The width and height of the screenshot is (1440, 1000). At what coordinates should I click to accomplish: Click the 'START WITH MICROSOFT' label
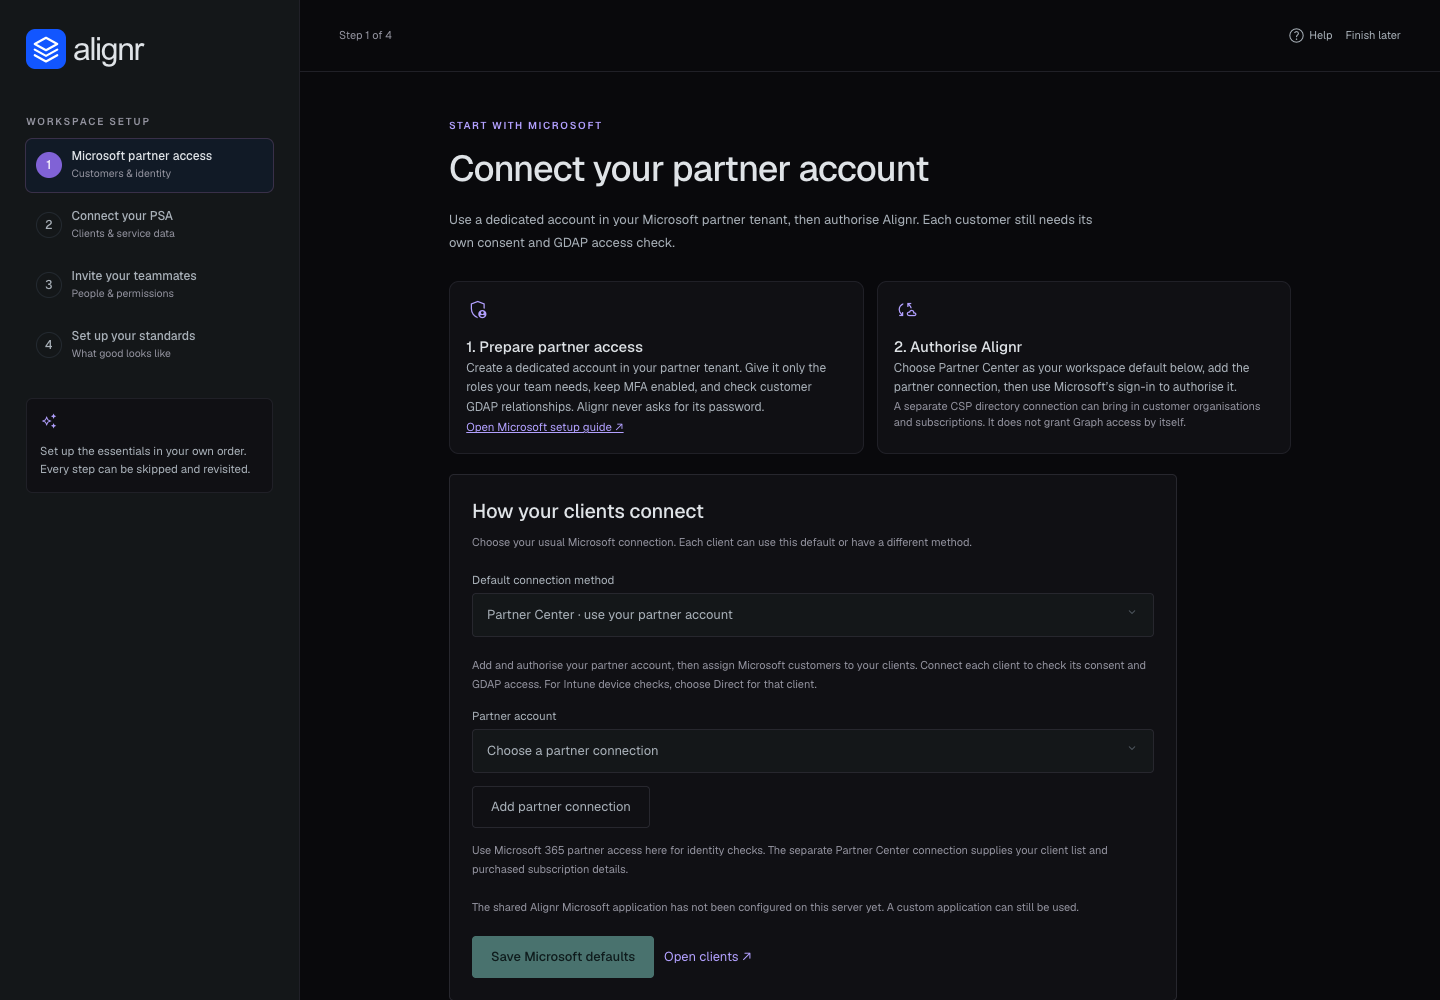pyautogui.click(x=526, y=126)
